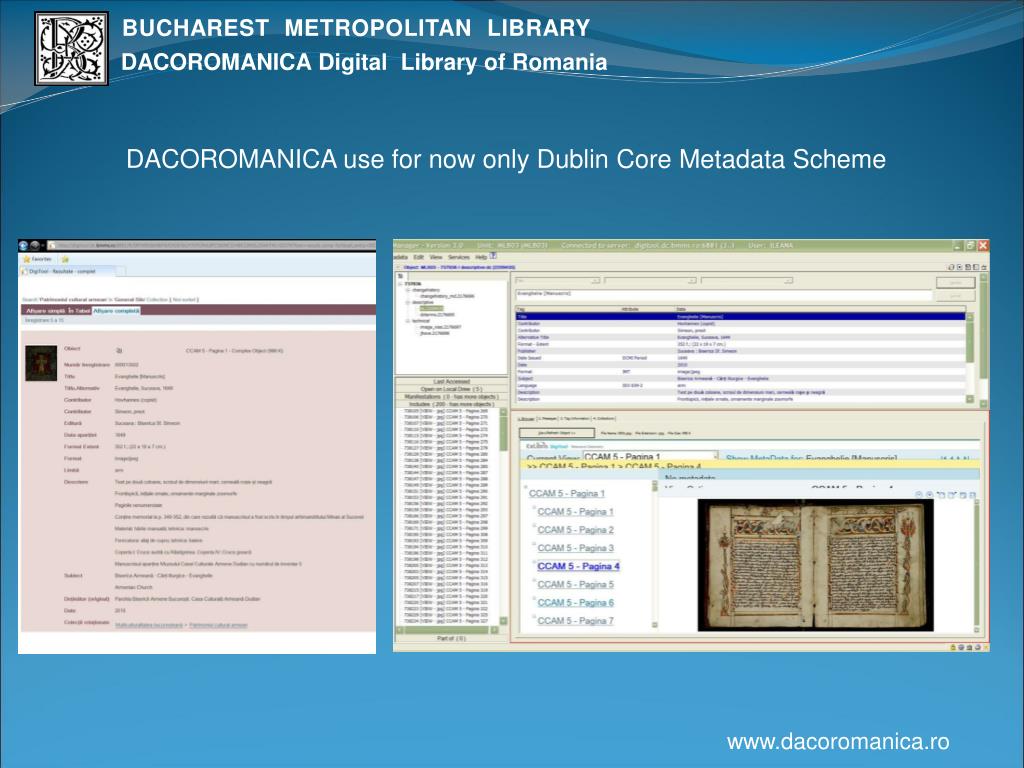The image size is (1024, 768).
Task: Click the metadata table scroll-up arrow
Action: coord(970,317)
